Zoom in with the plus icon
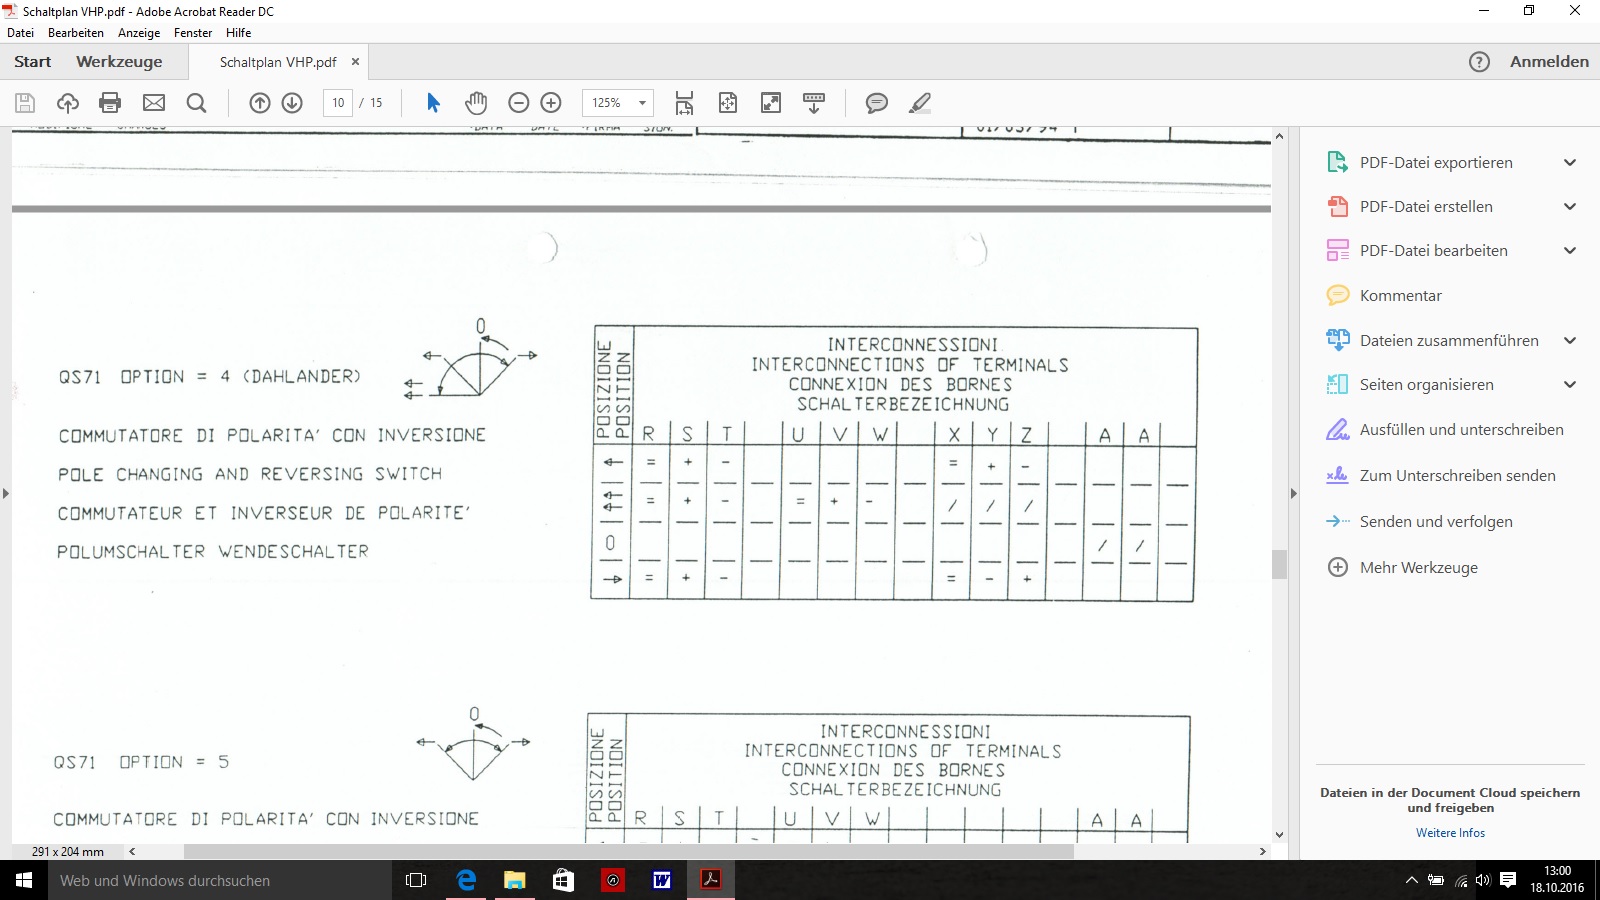 pos(551,102)
